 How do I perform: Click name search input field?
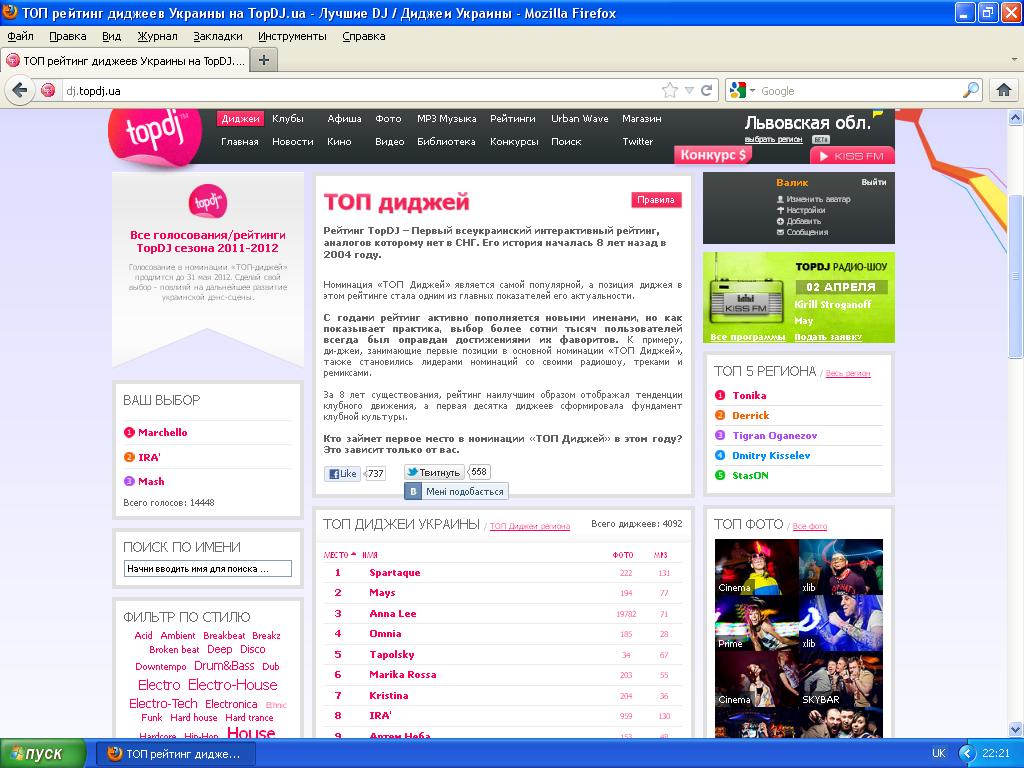[x=208, y=569]
